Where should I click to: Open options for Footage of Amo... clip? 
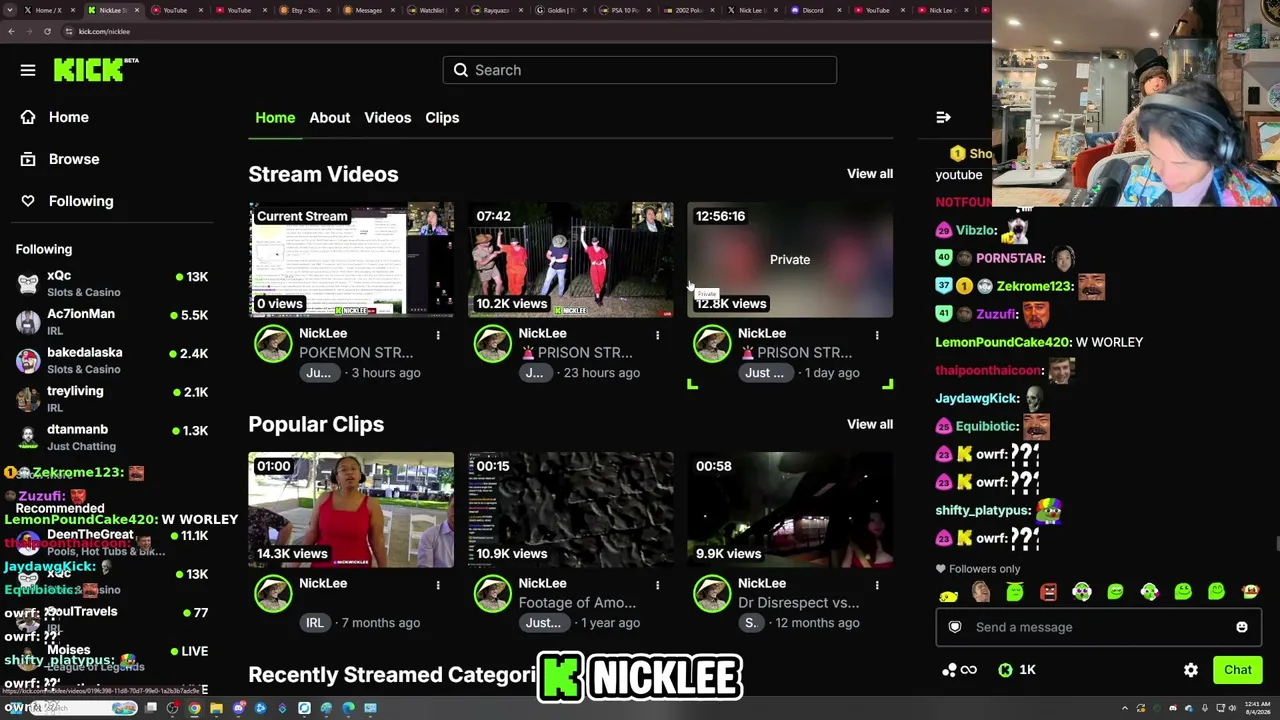(657, 585)
